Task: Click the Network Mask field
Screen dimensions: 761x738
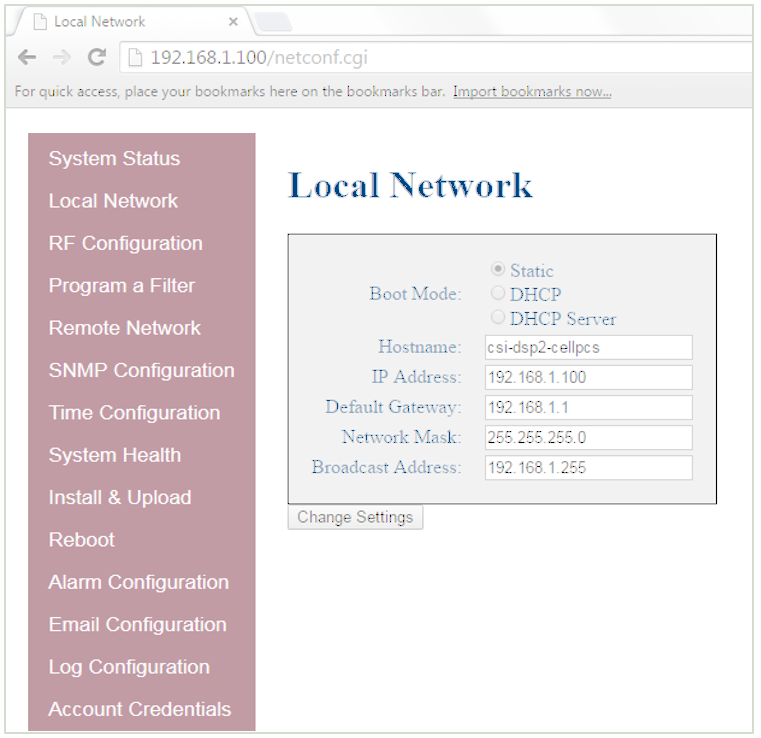Action: click(x=588, y=438)
